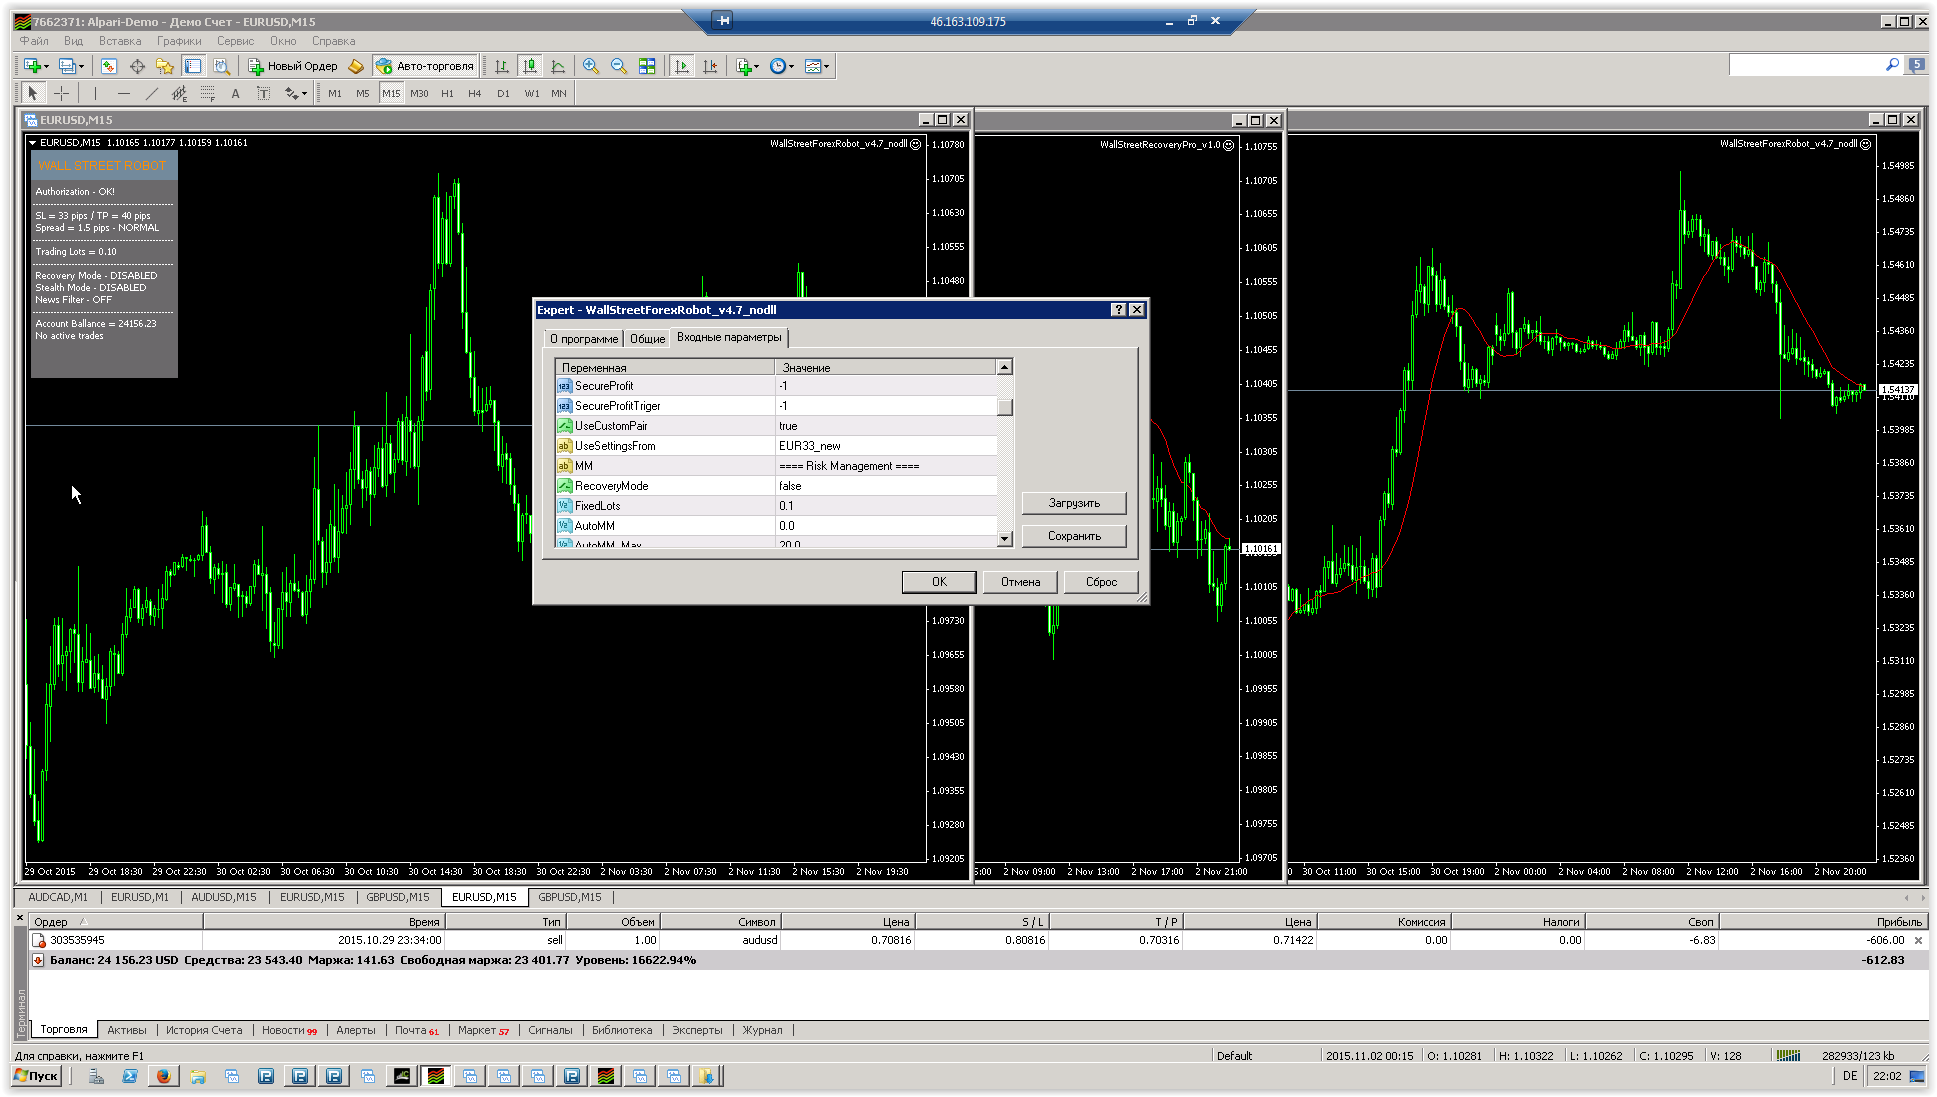Open the MetaEditor yellow book icon
Image resolution: width=1937 pixels, height=1097 pixels.
point(356,66)
